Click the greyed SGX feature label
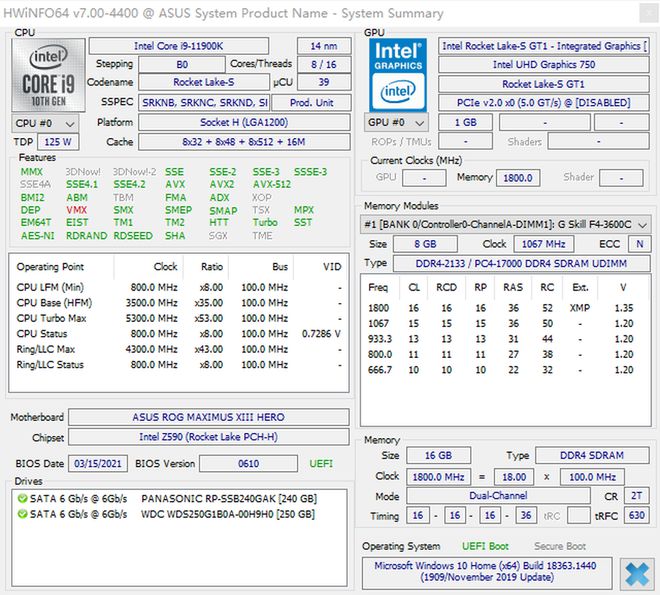 pos(218,236)
